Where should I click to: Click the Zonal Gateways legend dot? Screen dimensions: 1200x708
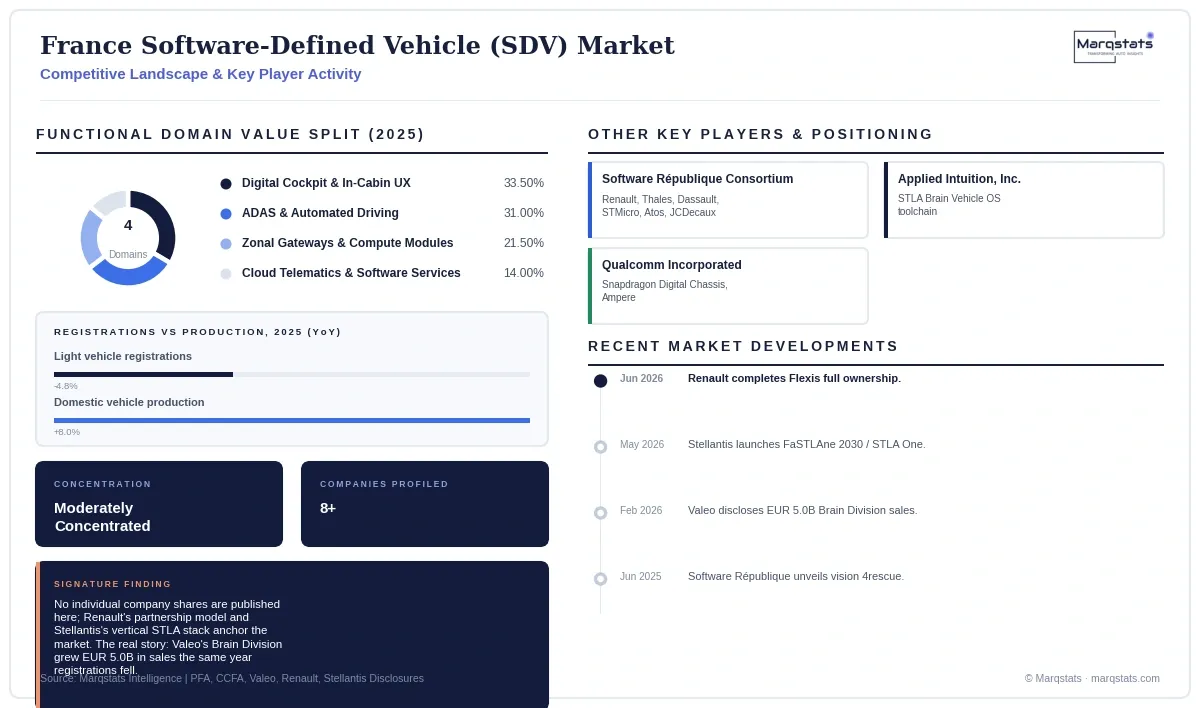(x=226, y=244)
